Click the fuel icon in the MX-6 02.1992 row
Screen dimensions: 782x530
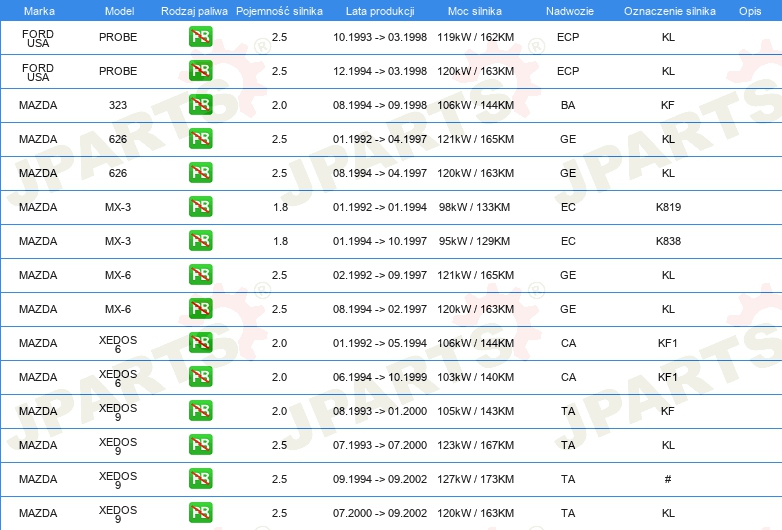click(200, 275)
